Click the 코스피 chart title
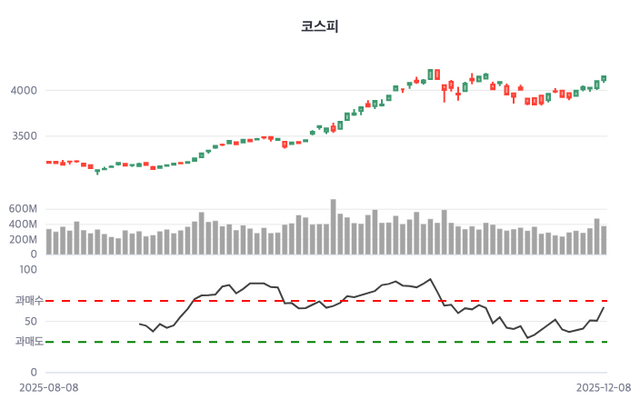Viewport: 640px width, 409px height. [320, 26]
